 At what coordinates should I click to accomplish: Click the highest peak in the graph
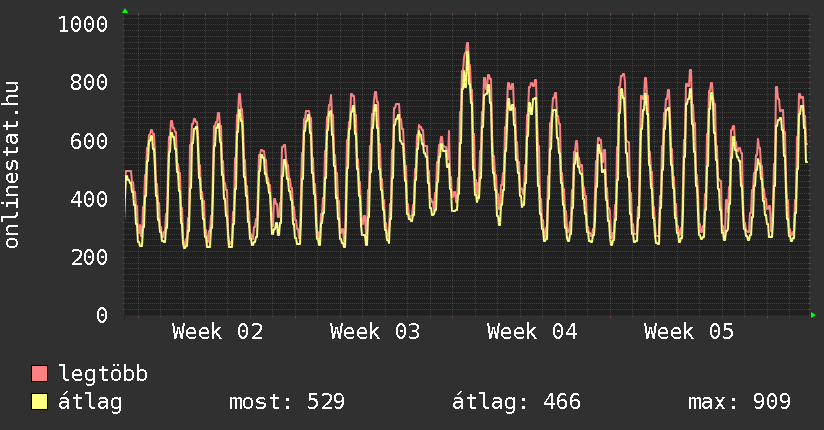click(x=467, y=45)
